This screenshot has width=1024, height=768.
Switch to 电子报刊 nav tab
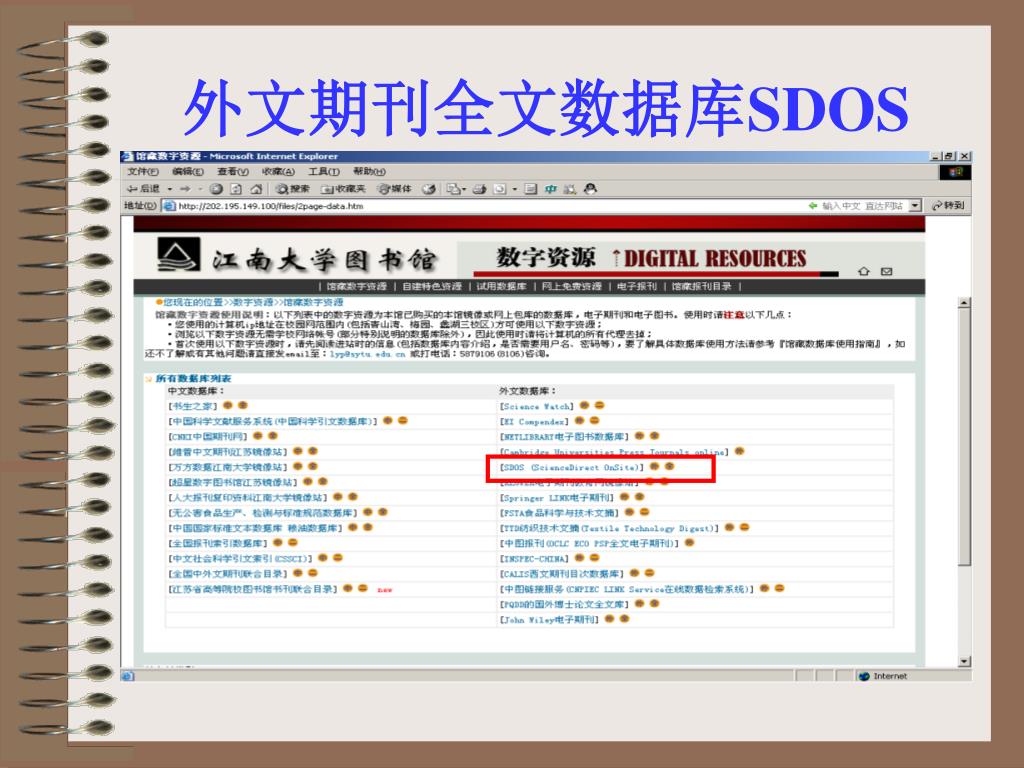click(637, 286)
